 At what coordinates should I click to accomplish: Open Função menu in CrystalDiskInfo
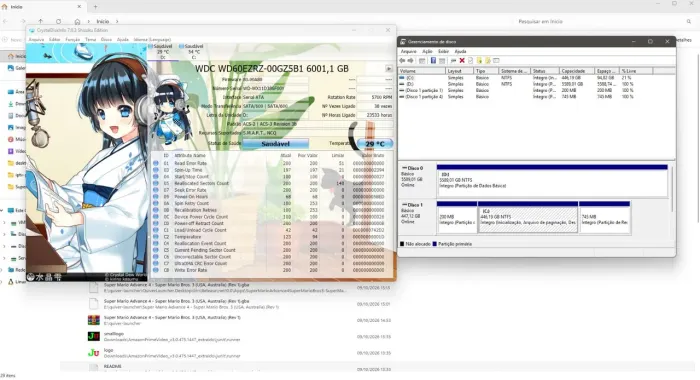point(72,39)
